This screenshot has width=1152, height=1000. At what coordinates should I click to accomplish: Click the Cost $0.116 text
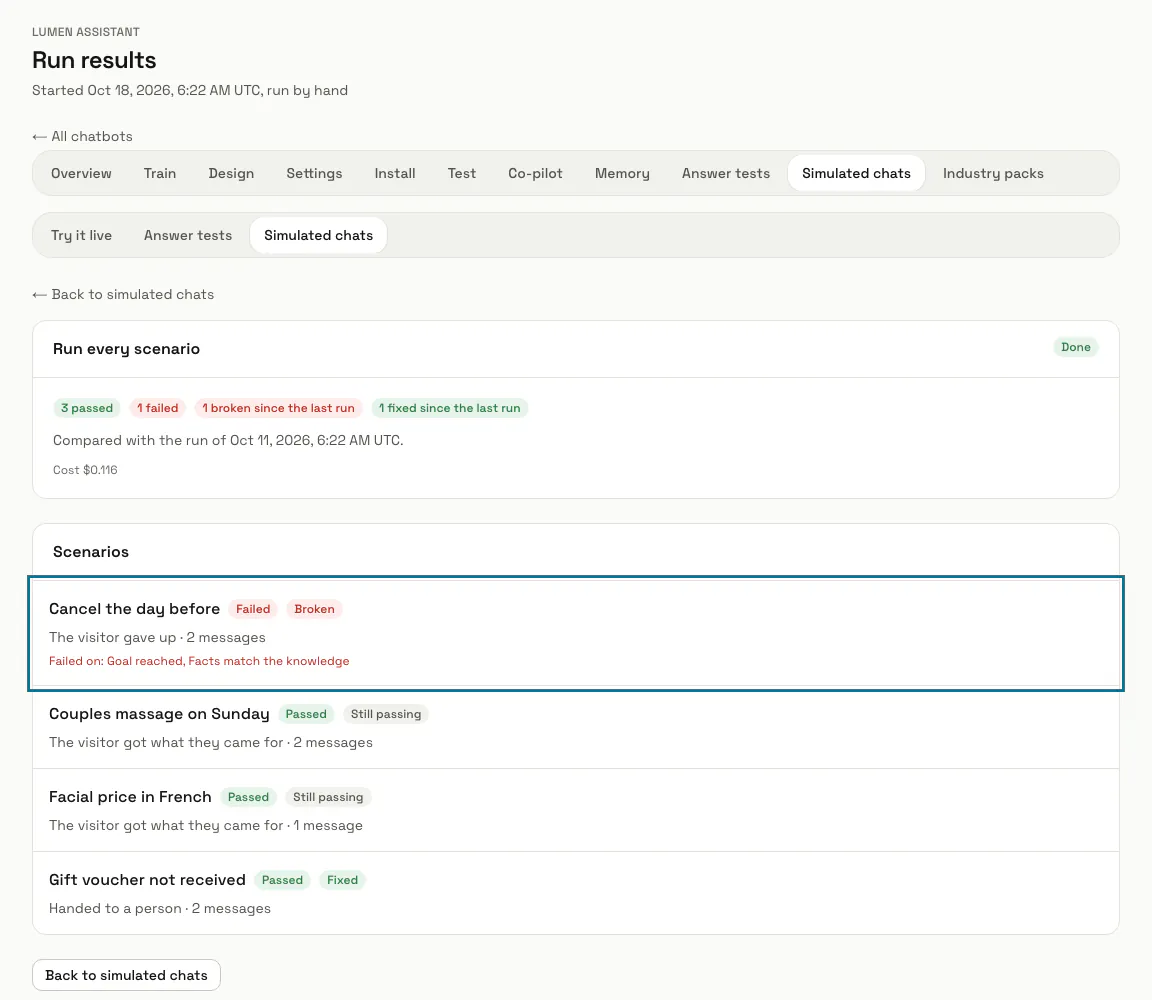pos(85,470)
